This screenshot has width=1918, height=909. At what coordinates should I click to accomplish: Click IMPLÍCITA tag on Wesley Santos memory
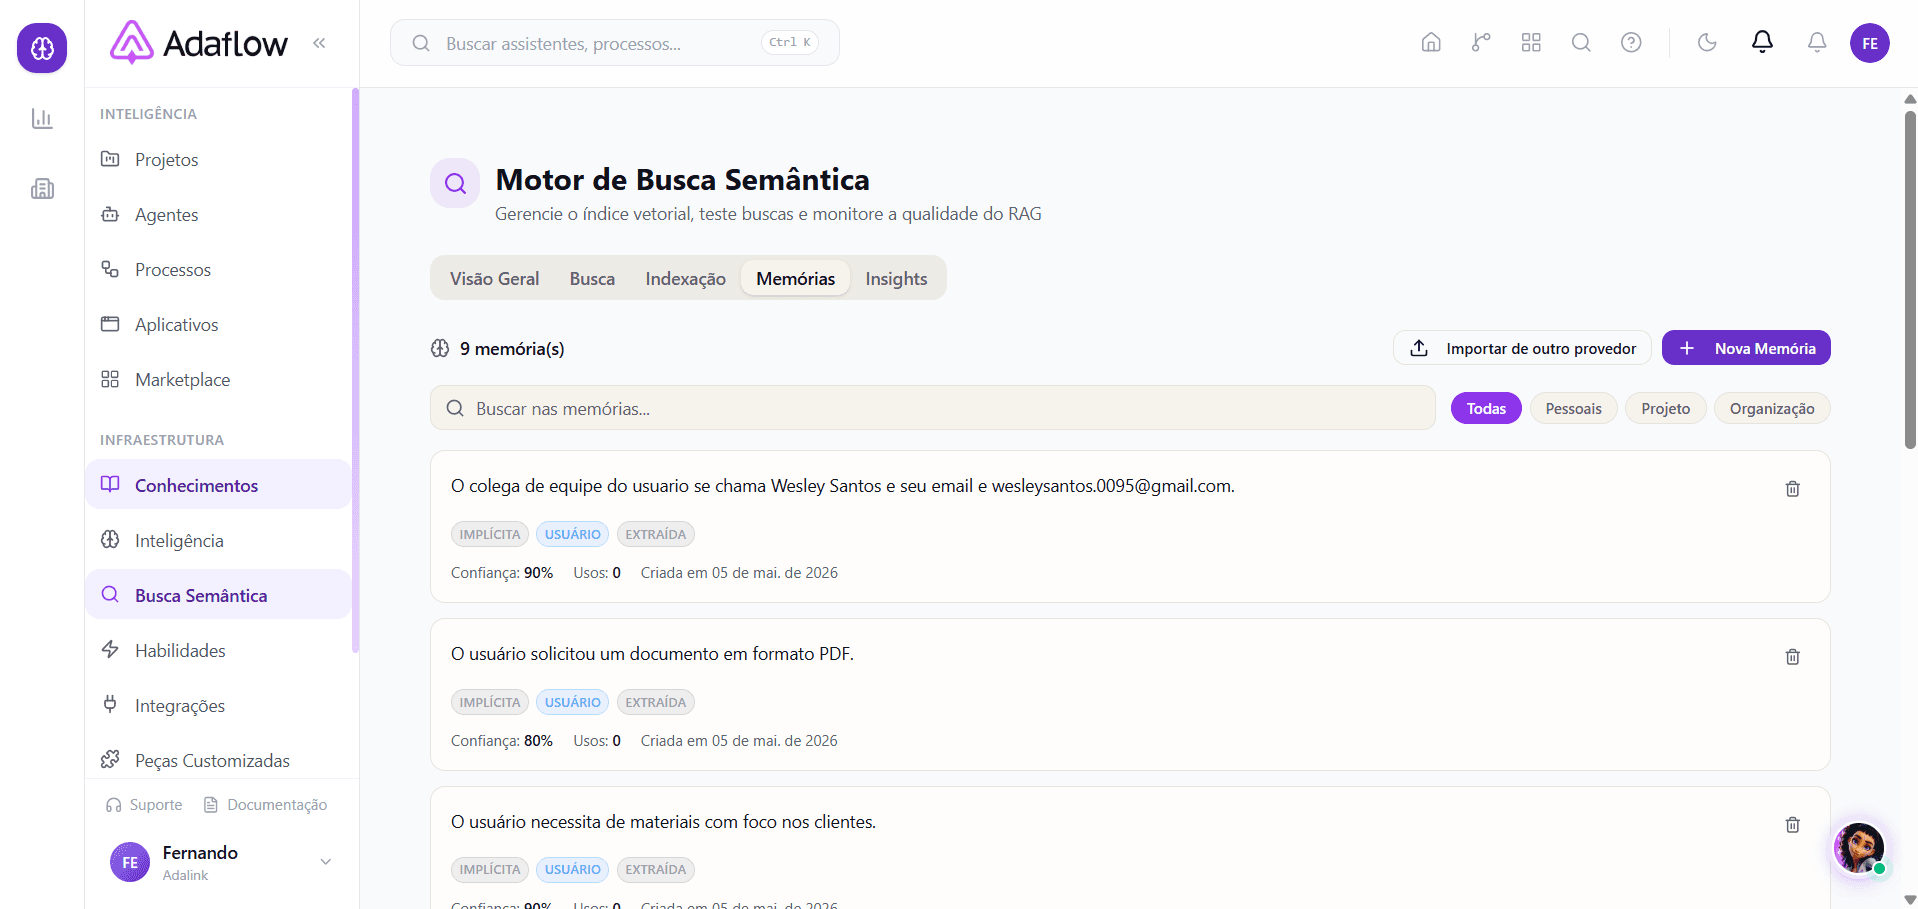[489, 534]
